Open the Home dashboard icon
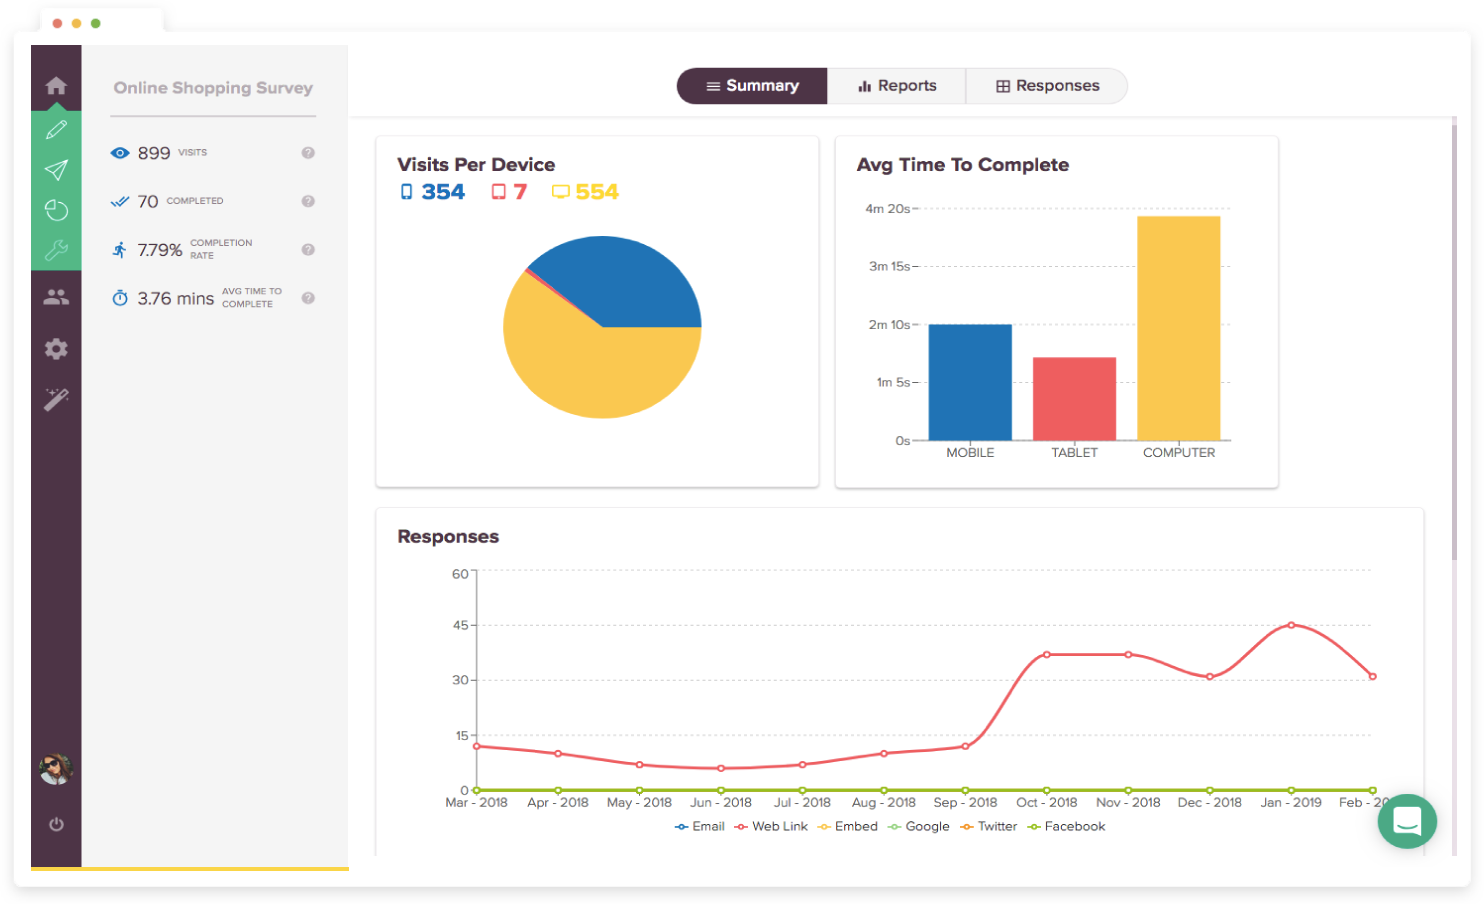 (x=56, y=84)
